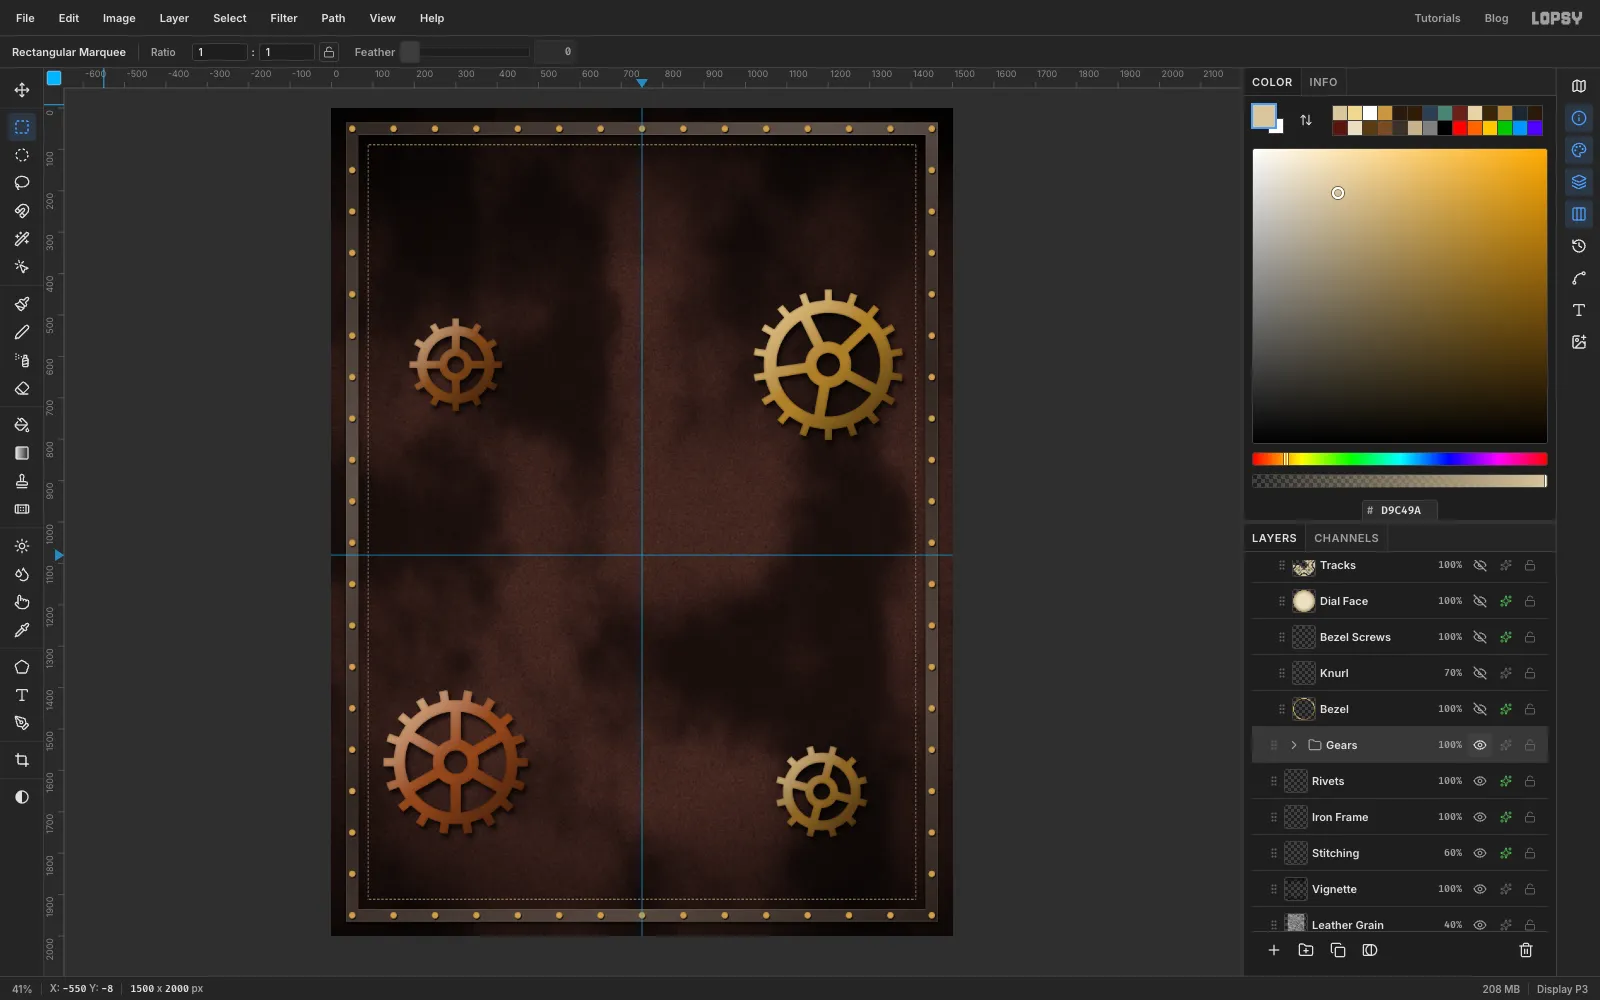Select the Rivets layer thumbnail
Screen dimensions: 1600x1000
click(1296, 781)
